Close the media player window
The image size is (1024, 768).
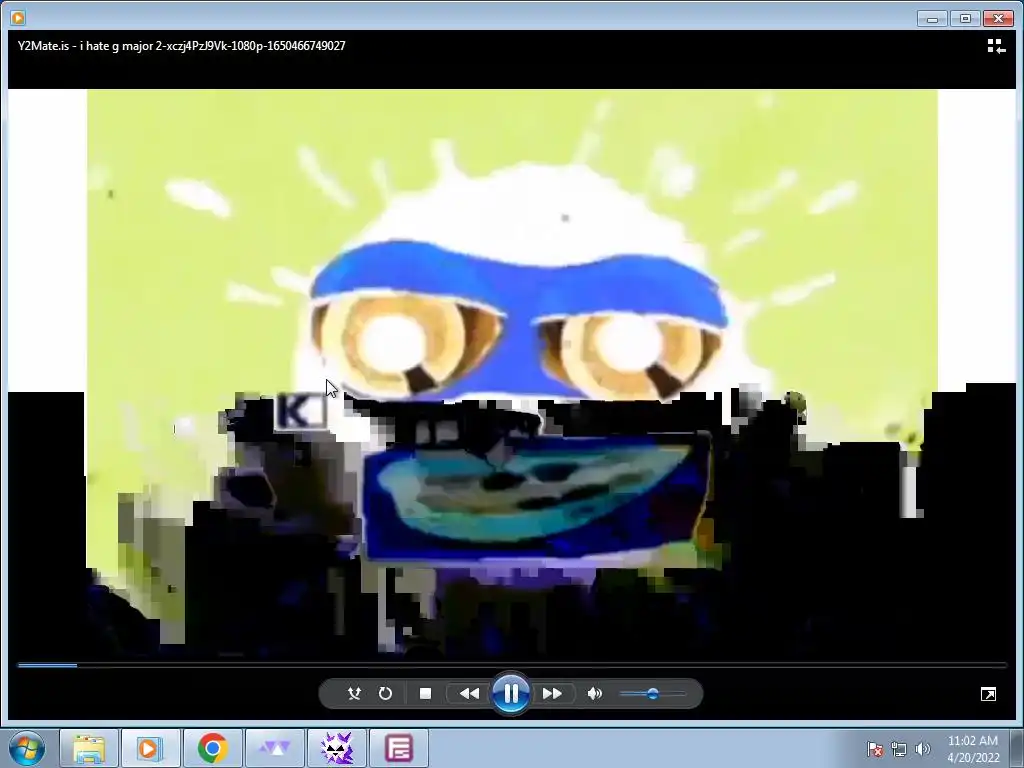[x=999, y=18]
